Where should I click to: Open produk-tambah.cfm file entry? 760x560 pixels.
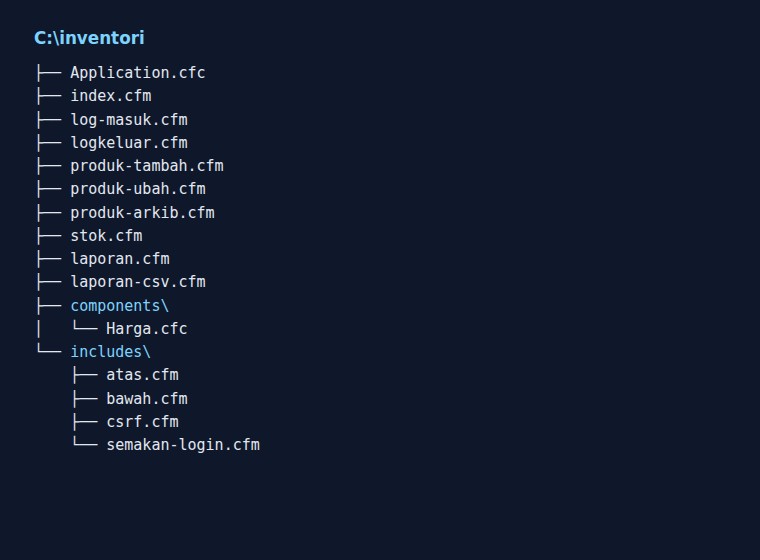point(147,166)
